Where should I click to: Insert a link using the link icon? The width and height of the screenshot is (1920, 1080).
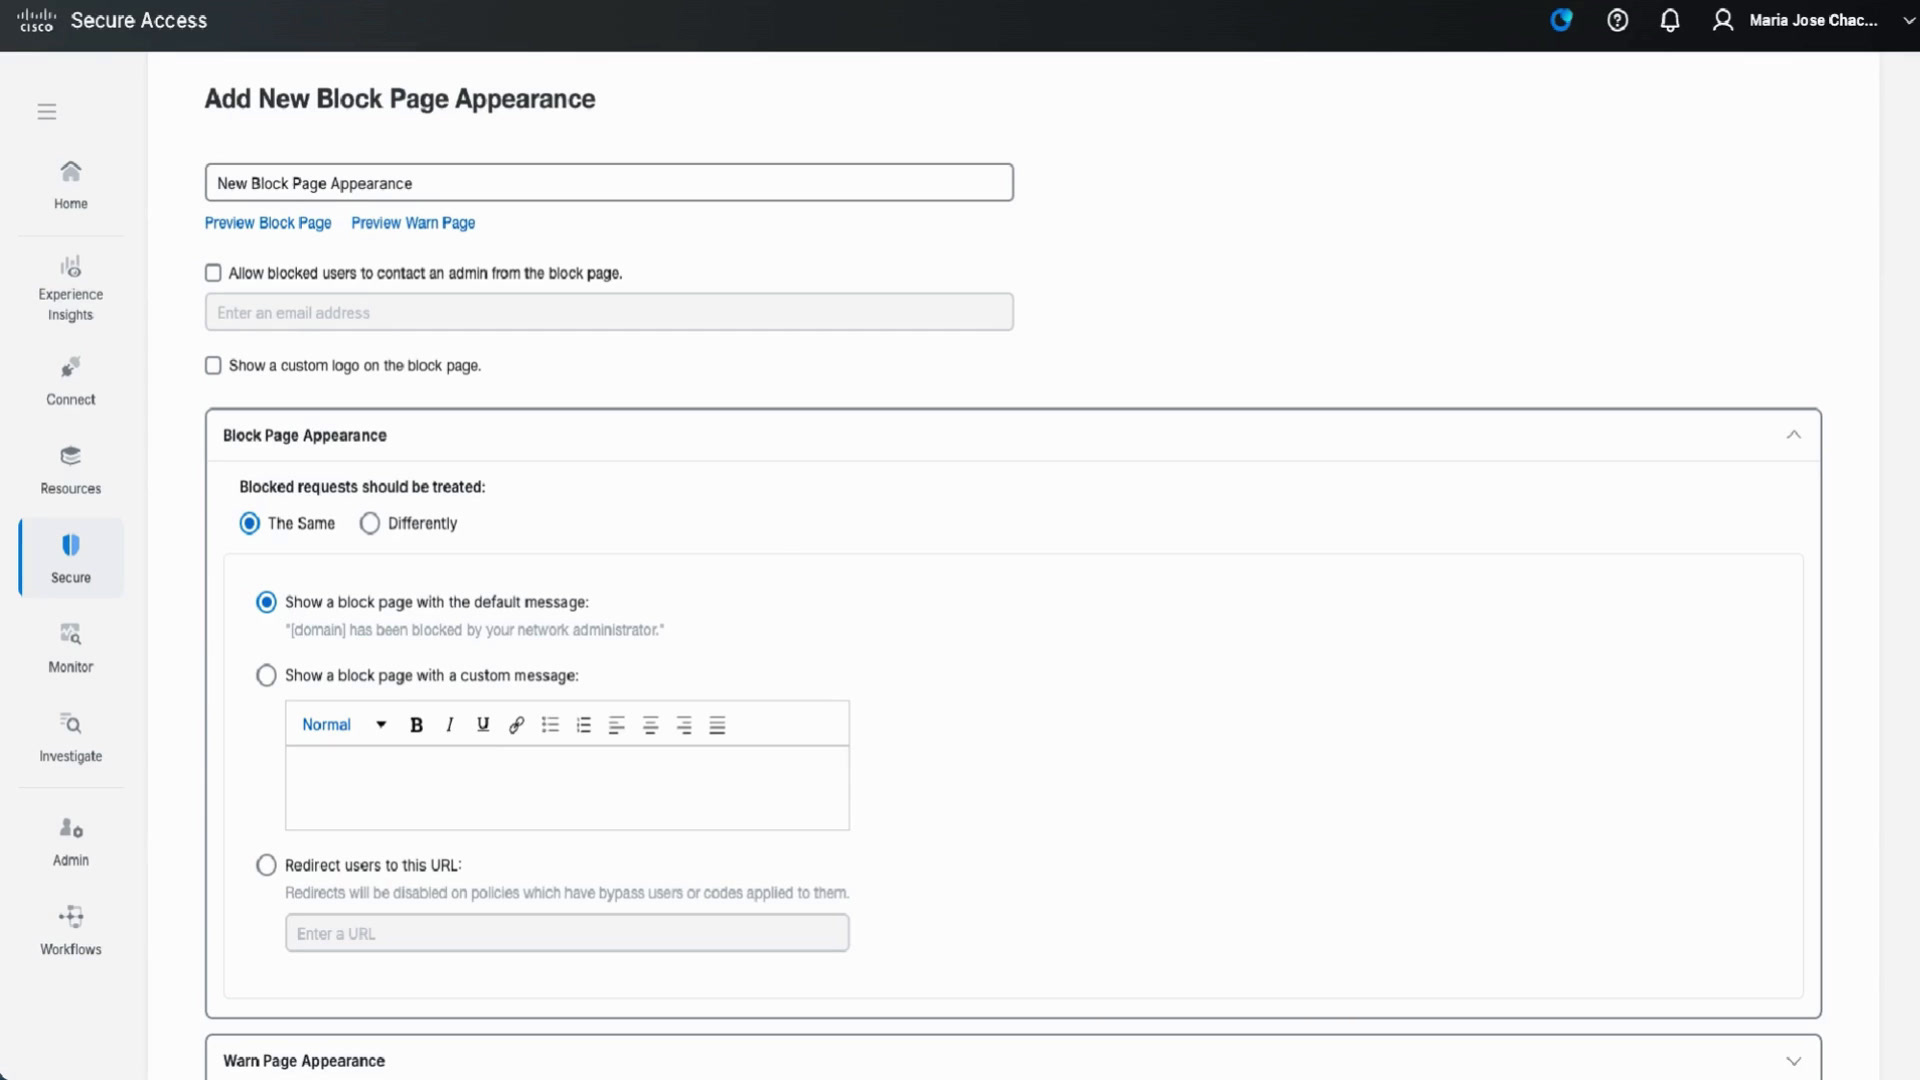click(516, 725)
